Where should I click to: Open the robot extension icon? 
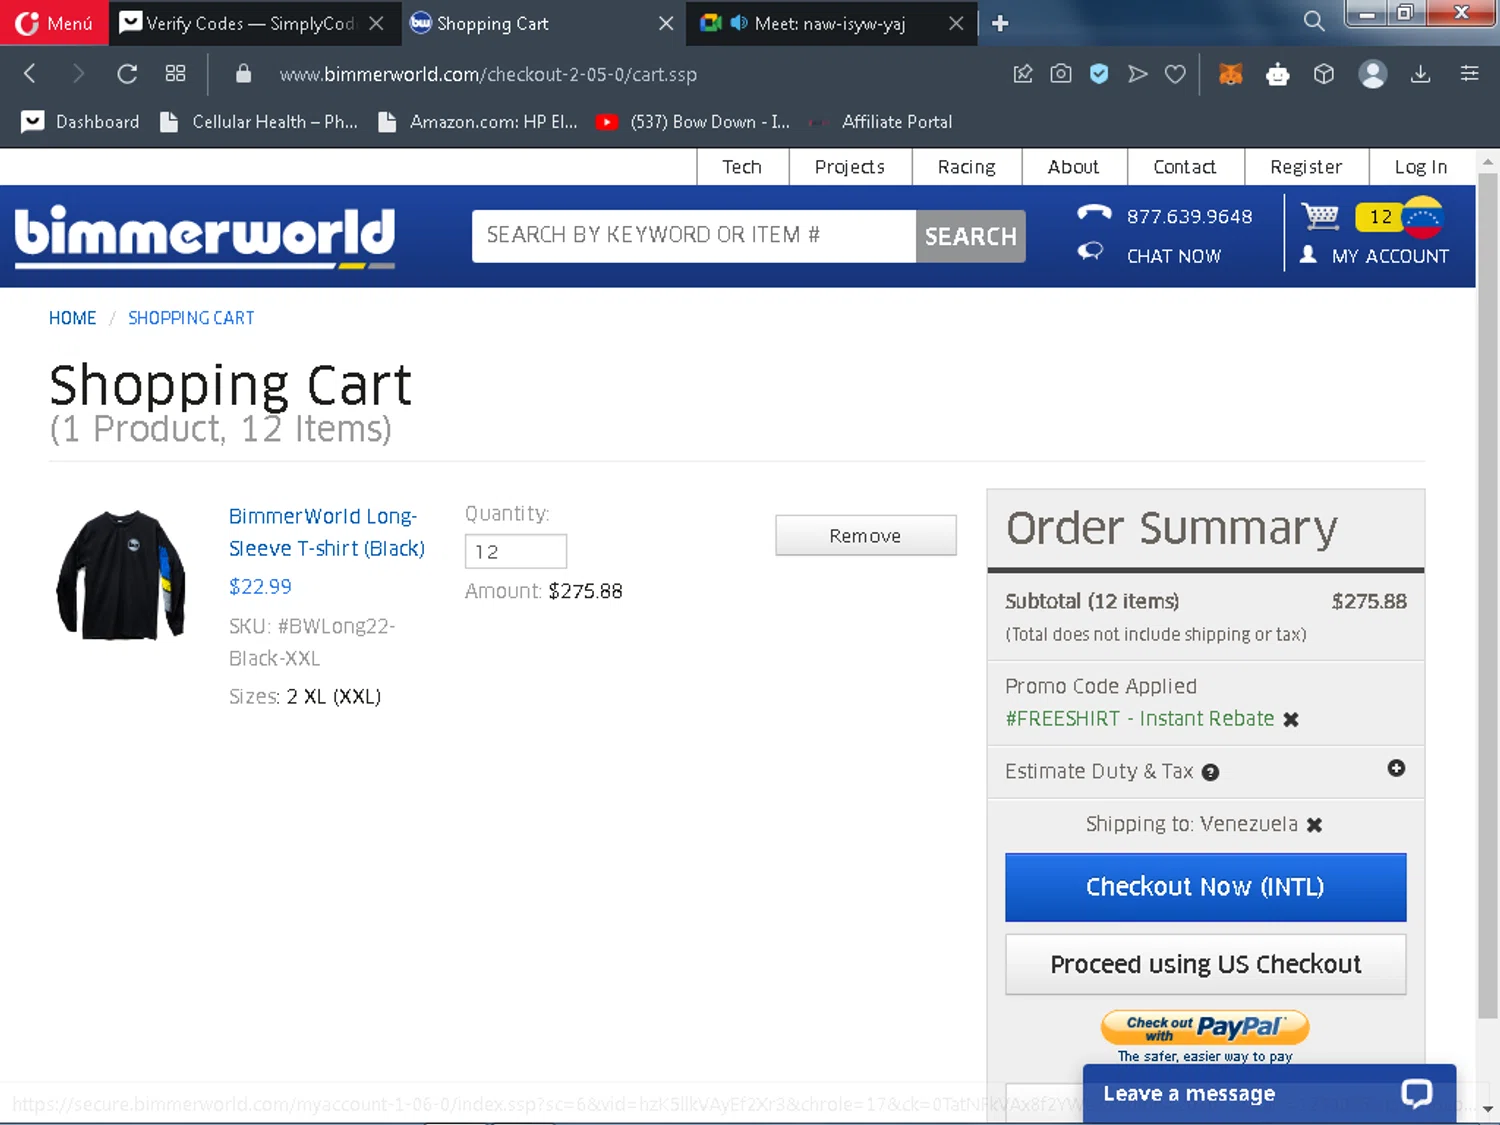point(1277,73)
